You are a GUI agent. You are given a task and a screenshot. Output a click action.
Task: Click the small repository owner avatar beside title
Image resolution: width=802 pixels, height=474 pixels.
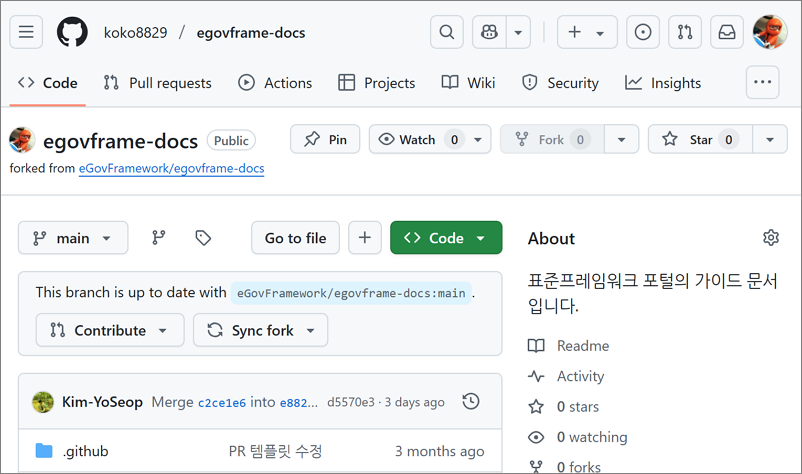[x=22, y=140]
